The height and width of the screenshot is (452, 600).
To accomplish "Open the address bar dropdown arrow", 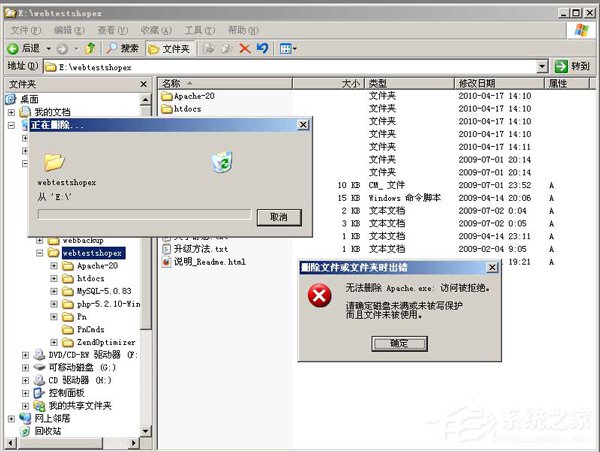I will click(x=542, y=66).
